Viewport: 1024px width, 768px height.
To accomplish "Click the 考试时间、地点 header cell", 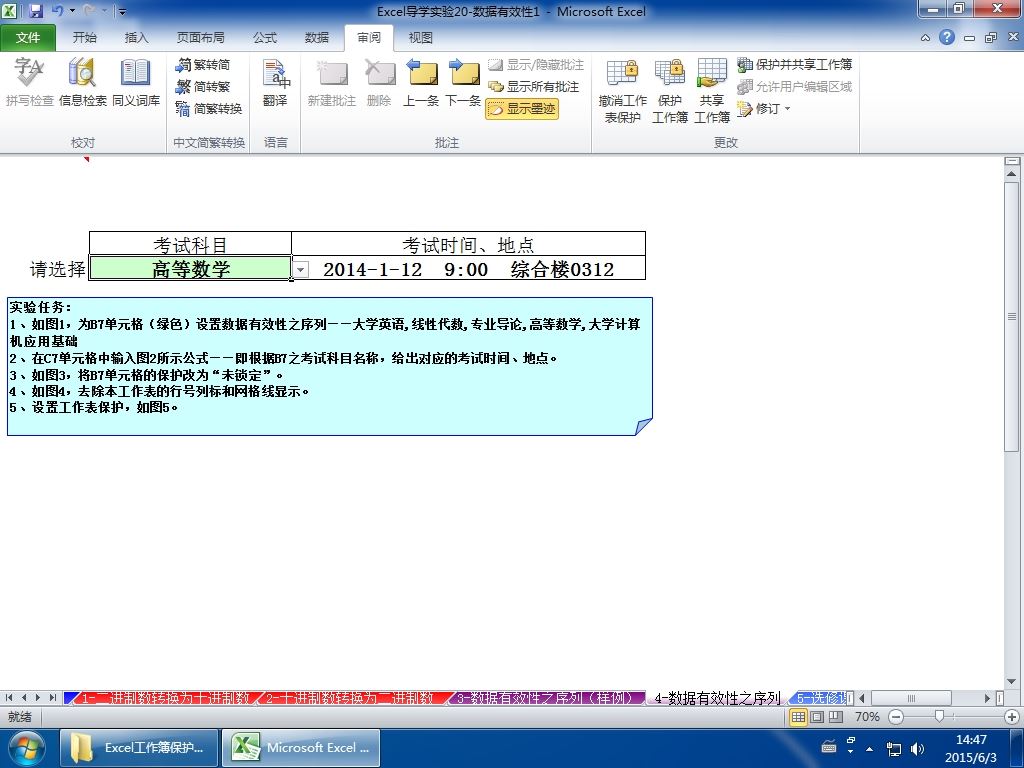I will 468,244.
